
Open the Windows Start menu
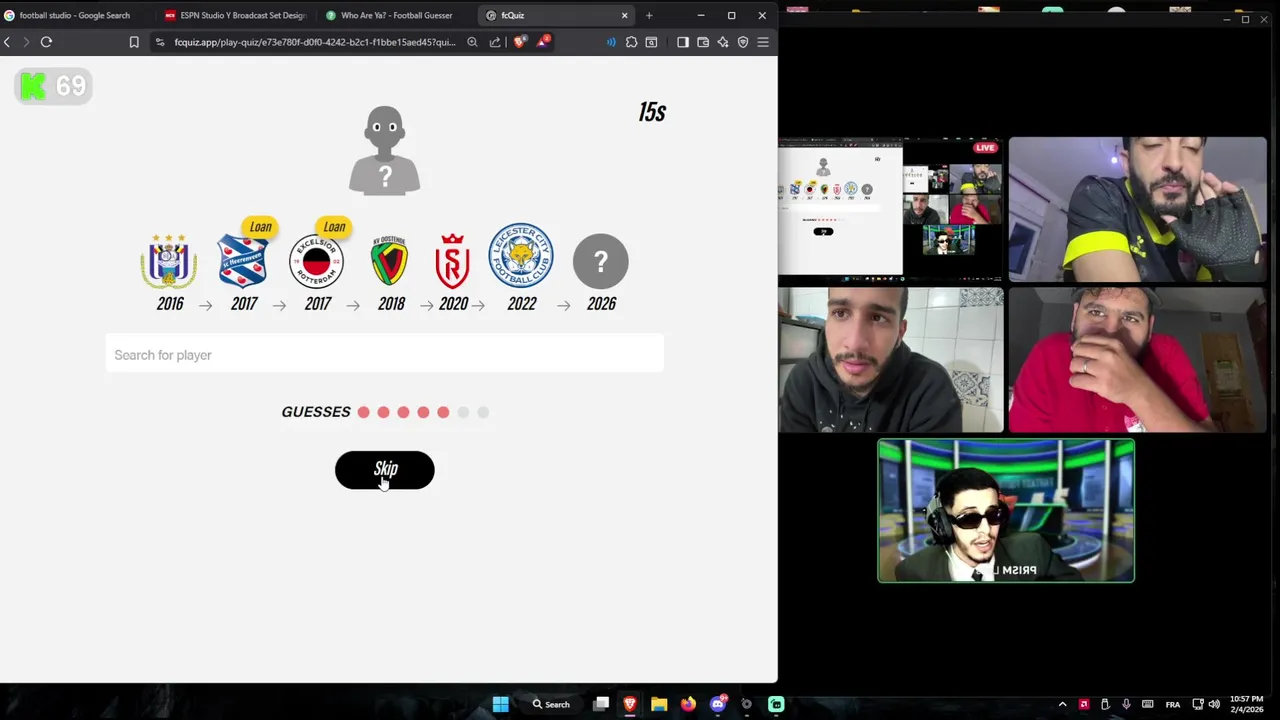pyautogui.click(x=500, y=704)
